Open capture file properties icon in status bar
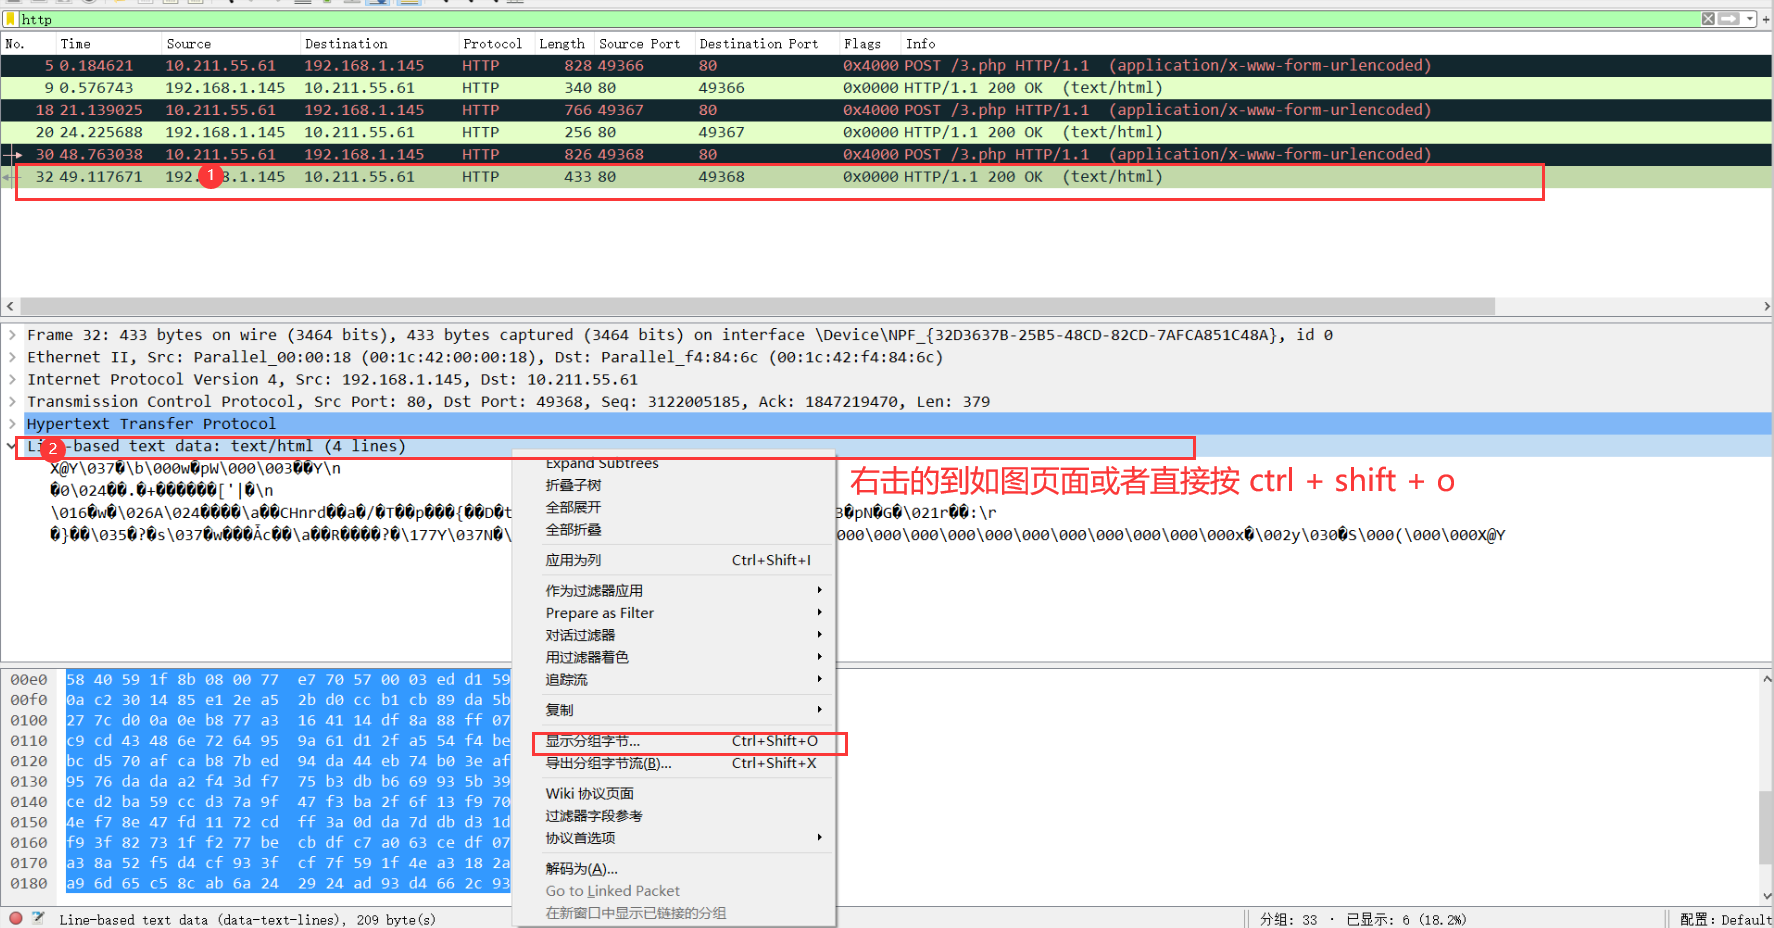 click(38, 918)
